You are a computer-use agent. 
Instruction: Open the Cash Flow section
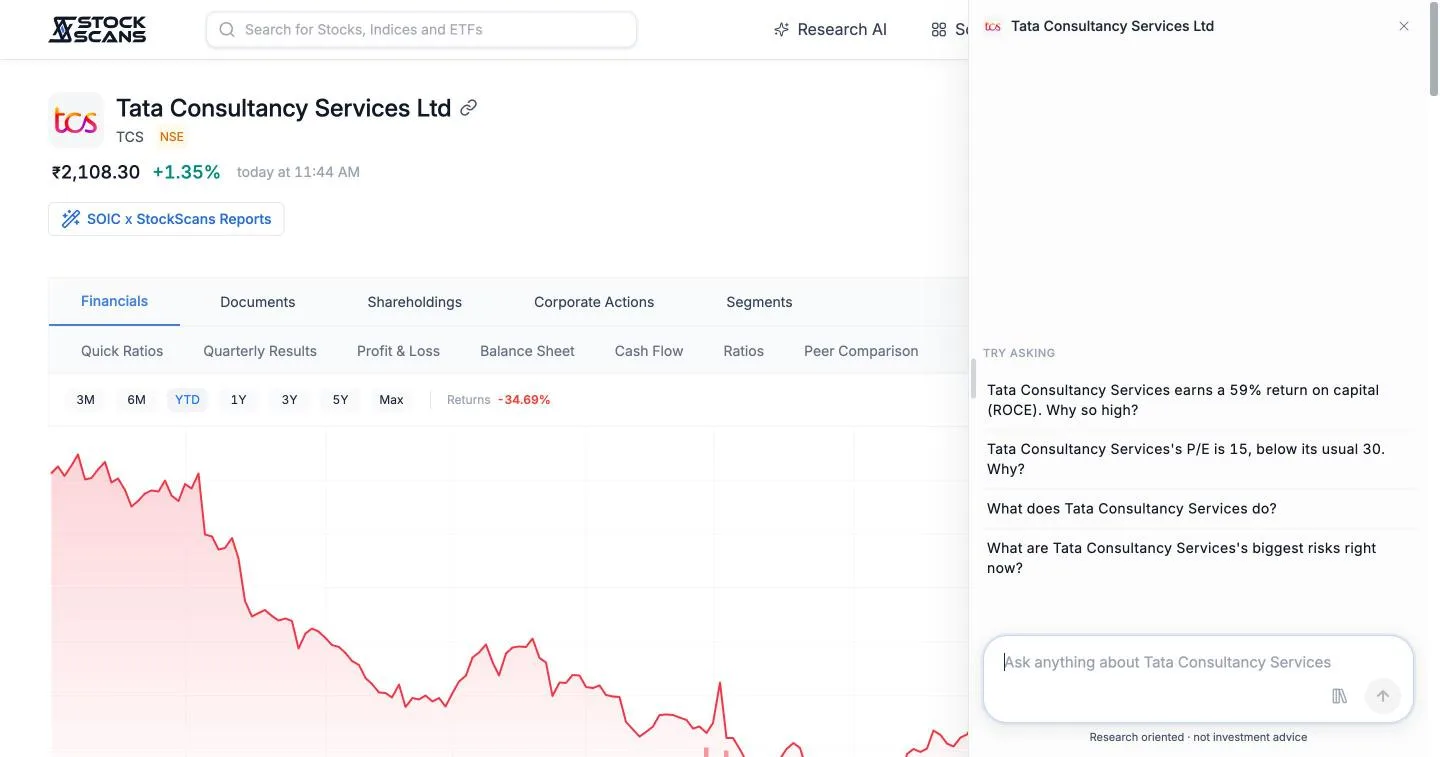[649, 351]
